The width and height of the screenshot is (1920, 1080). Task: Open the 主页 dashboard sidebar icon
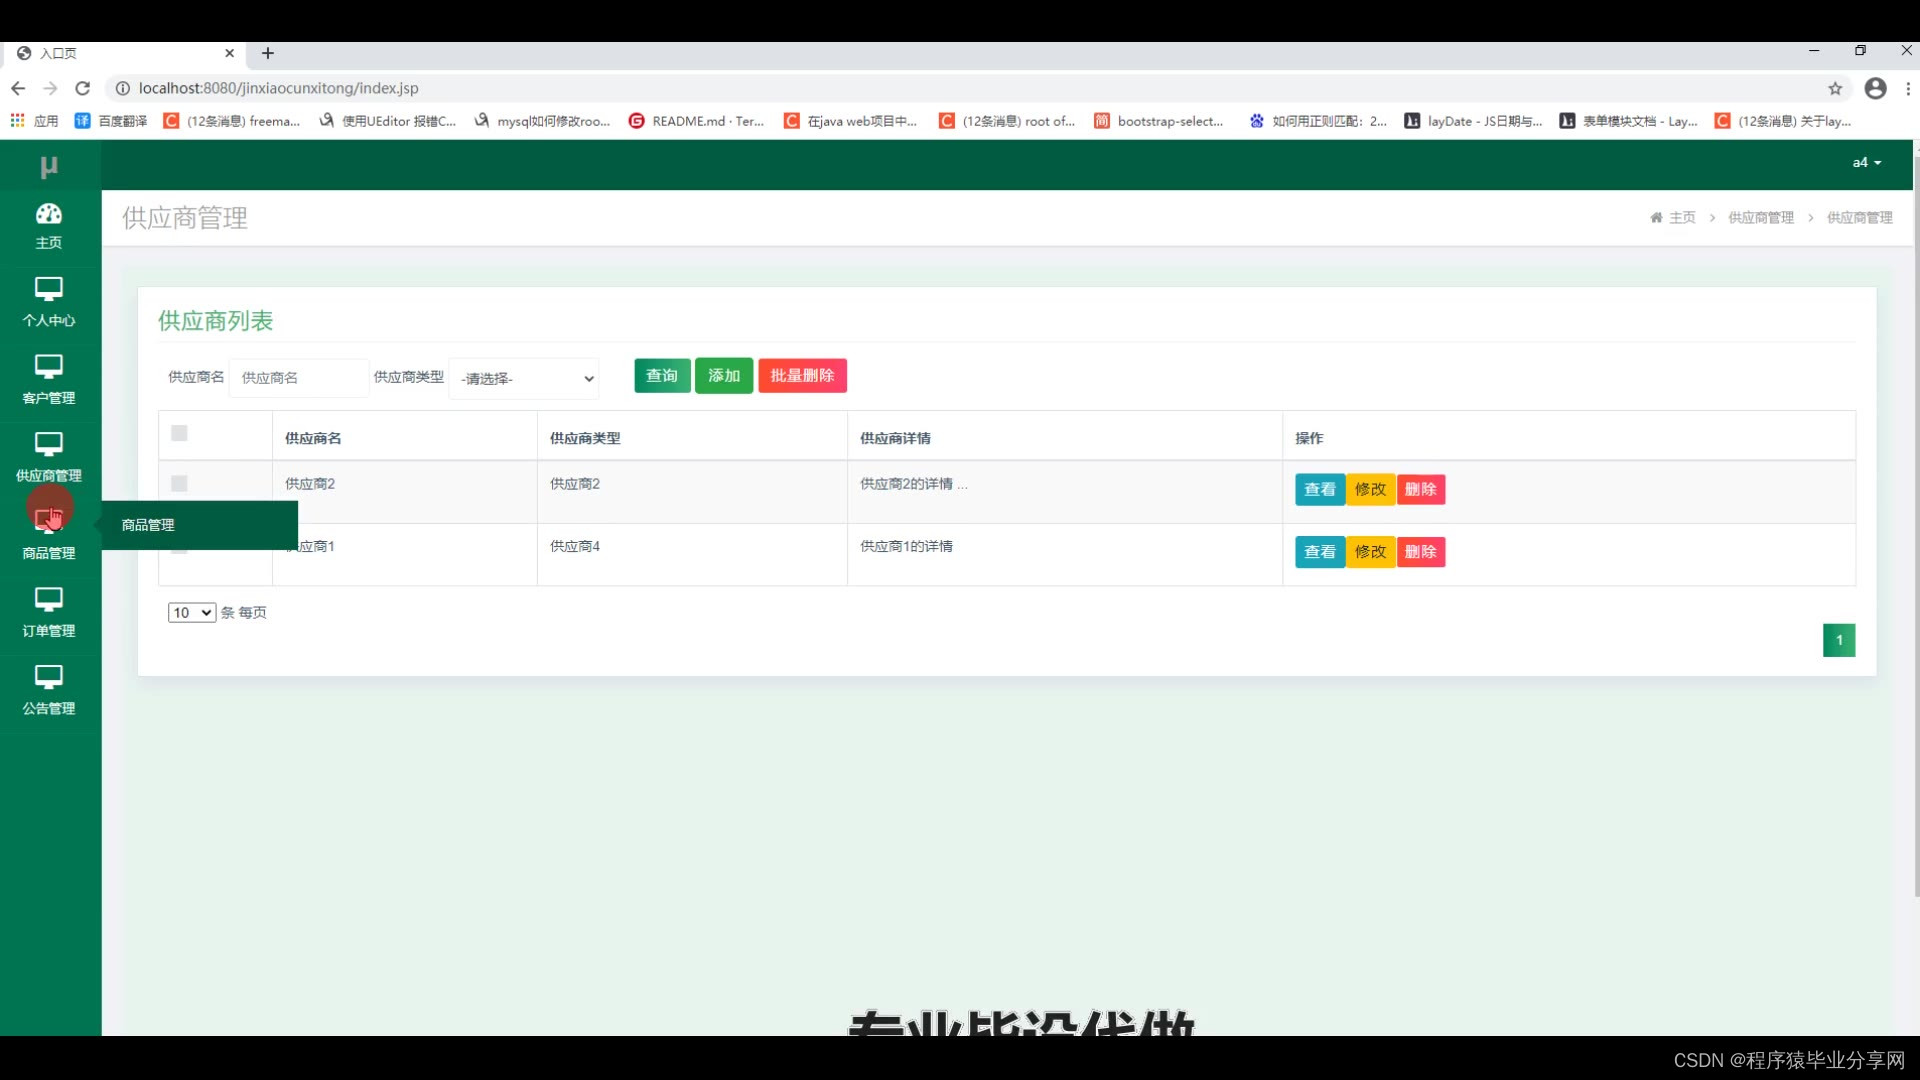[x=48, y=215]
